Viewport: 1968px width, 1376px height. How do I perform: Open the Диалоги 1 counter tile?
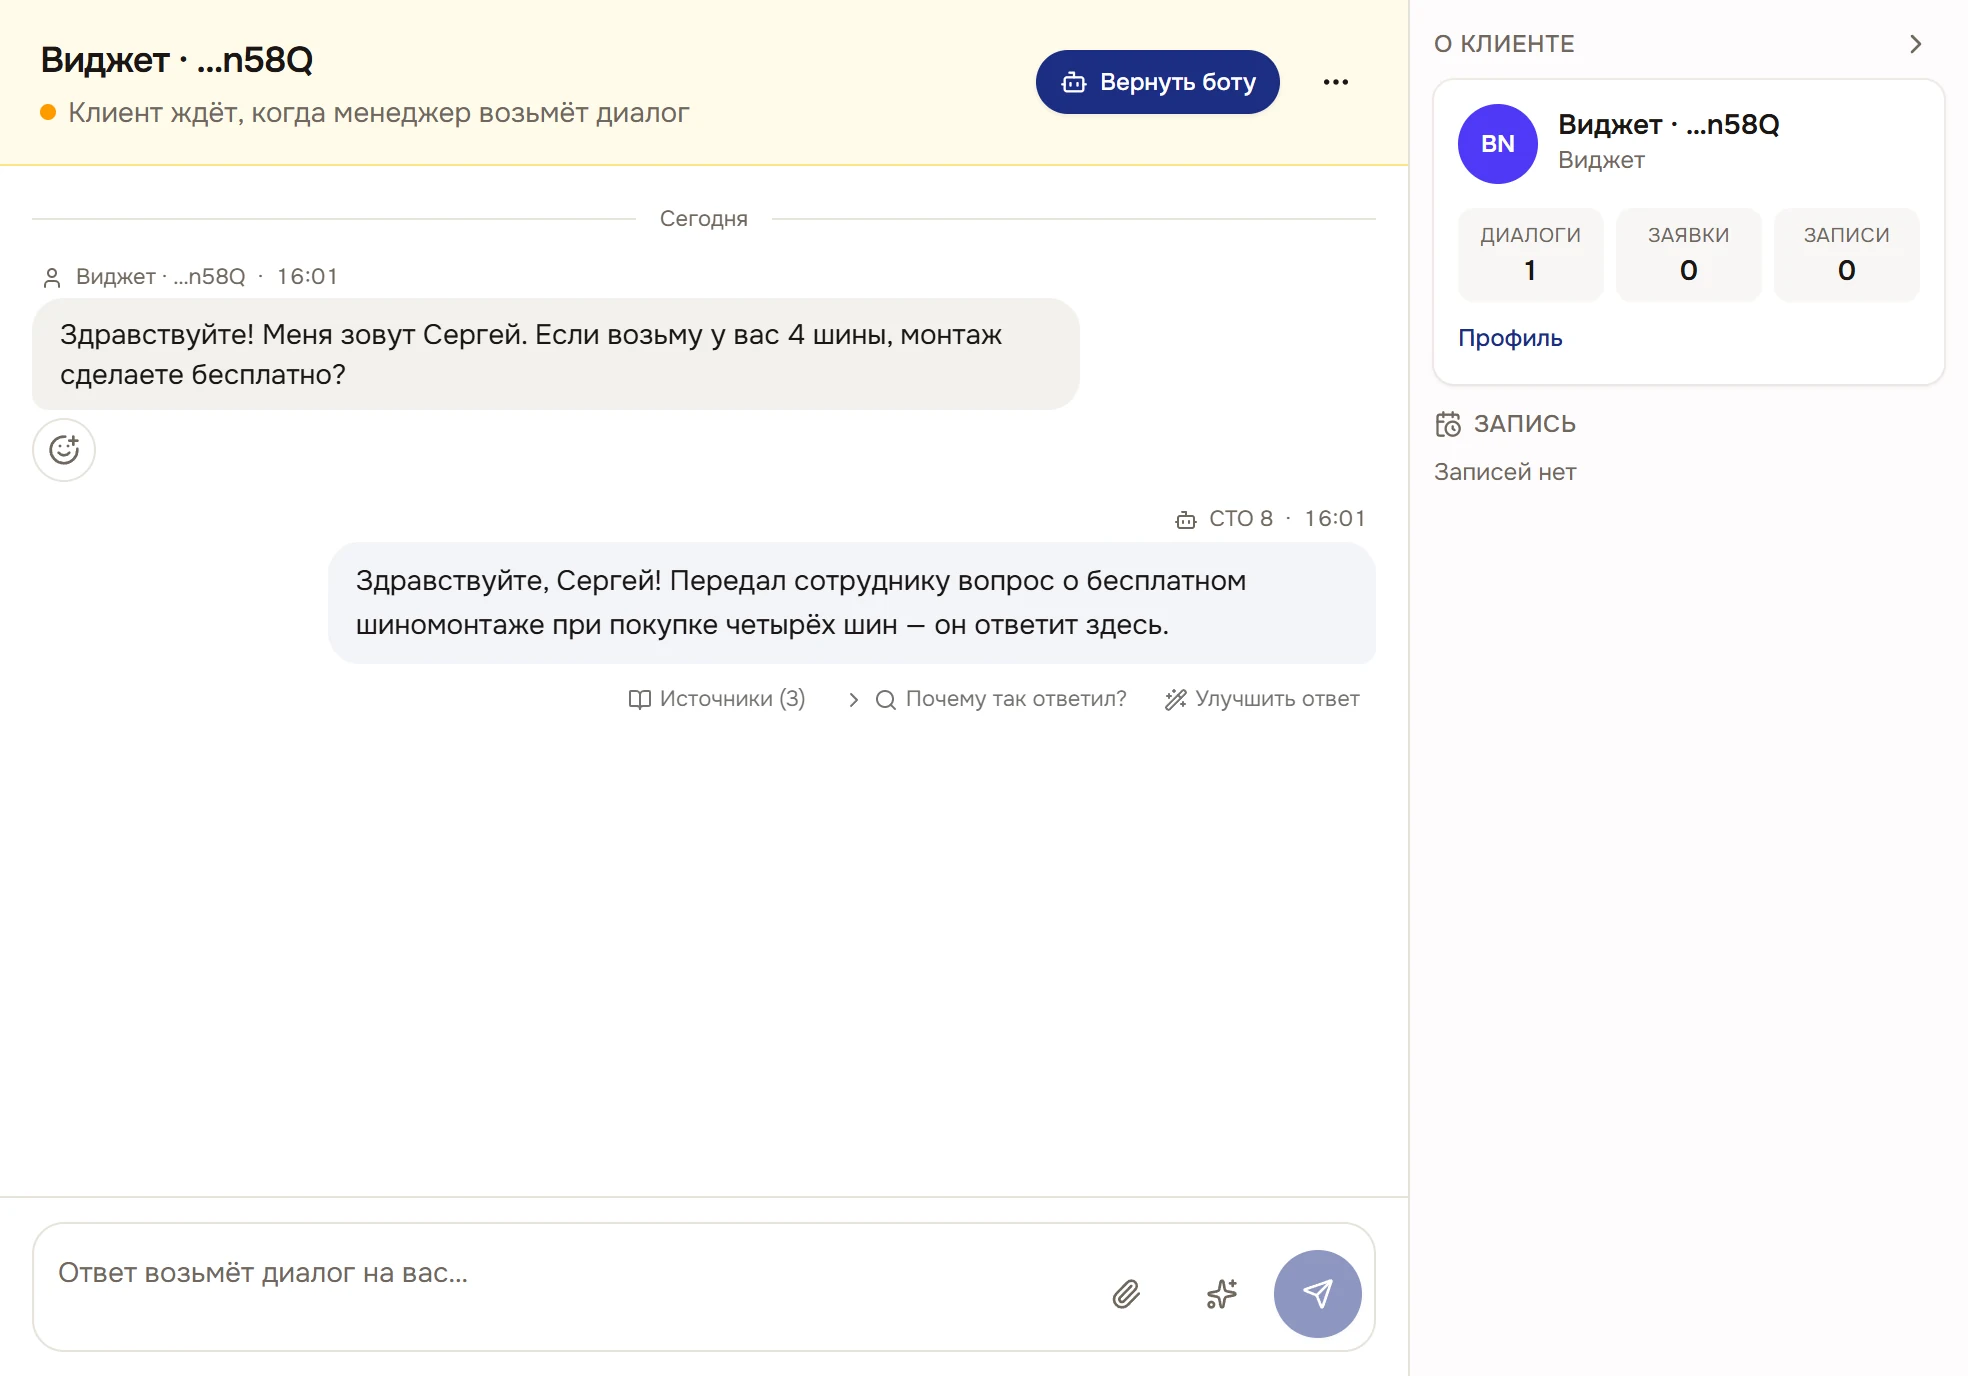pos(1530,254)
